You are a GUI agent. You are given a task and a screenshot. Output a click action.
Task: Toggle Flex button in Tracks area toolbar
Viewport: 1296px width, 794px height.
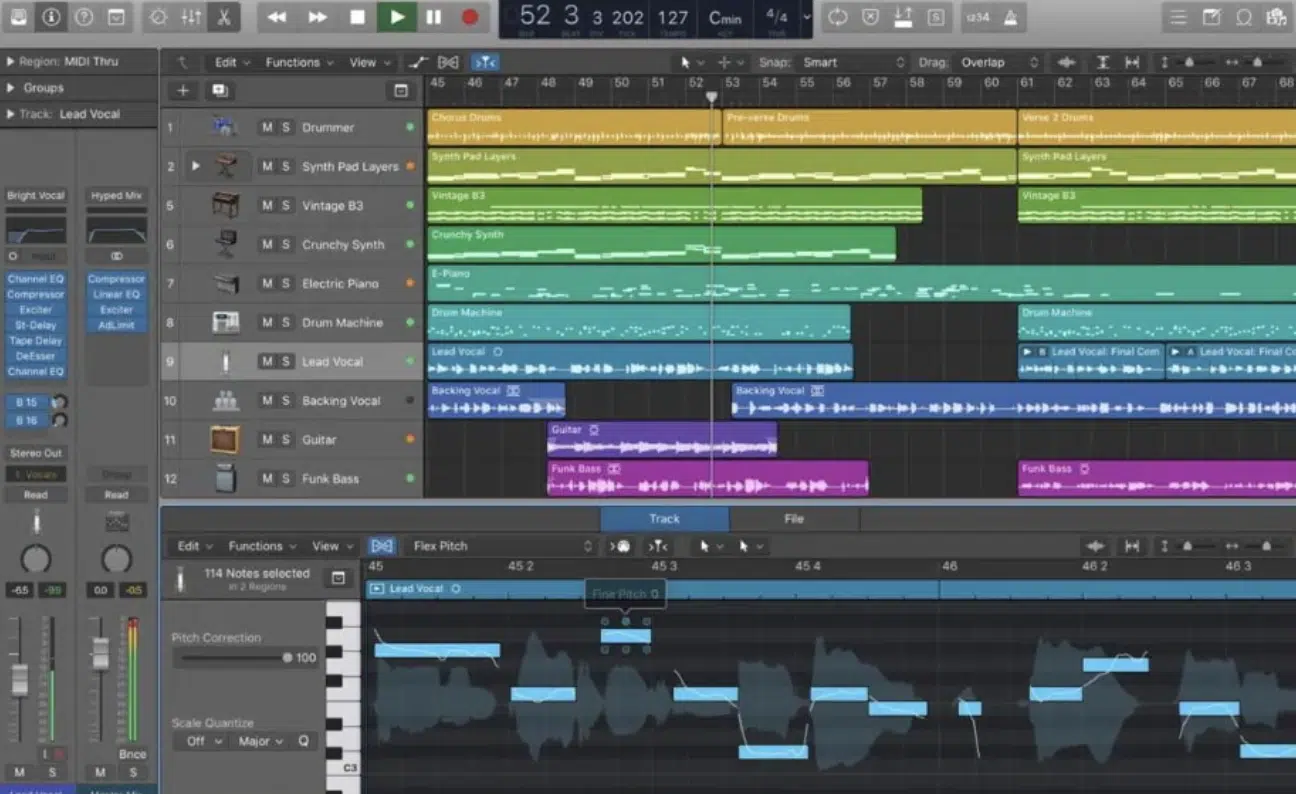[x=449, y=62]
